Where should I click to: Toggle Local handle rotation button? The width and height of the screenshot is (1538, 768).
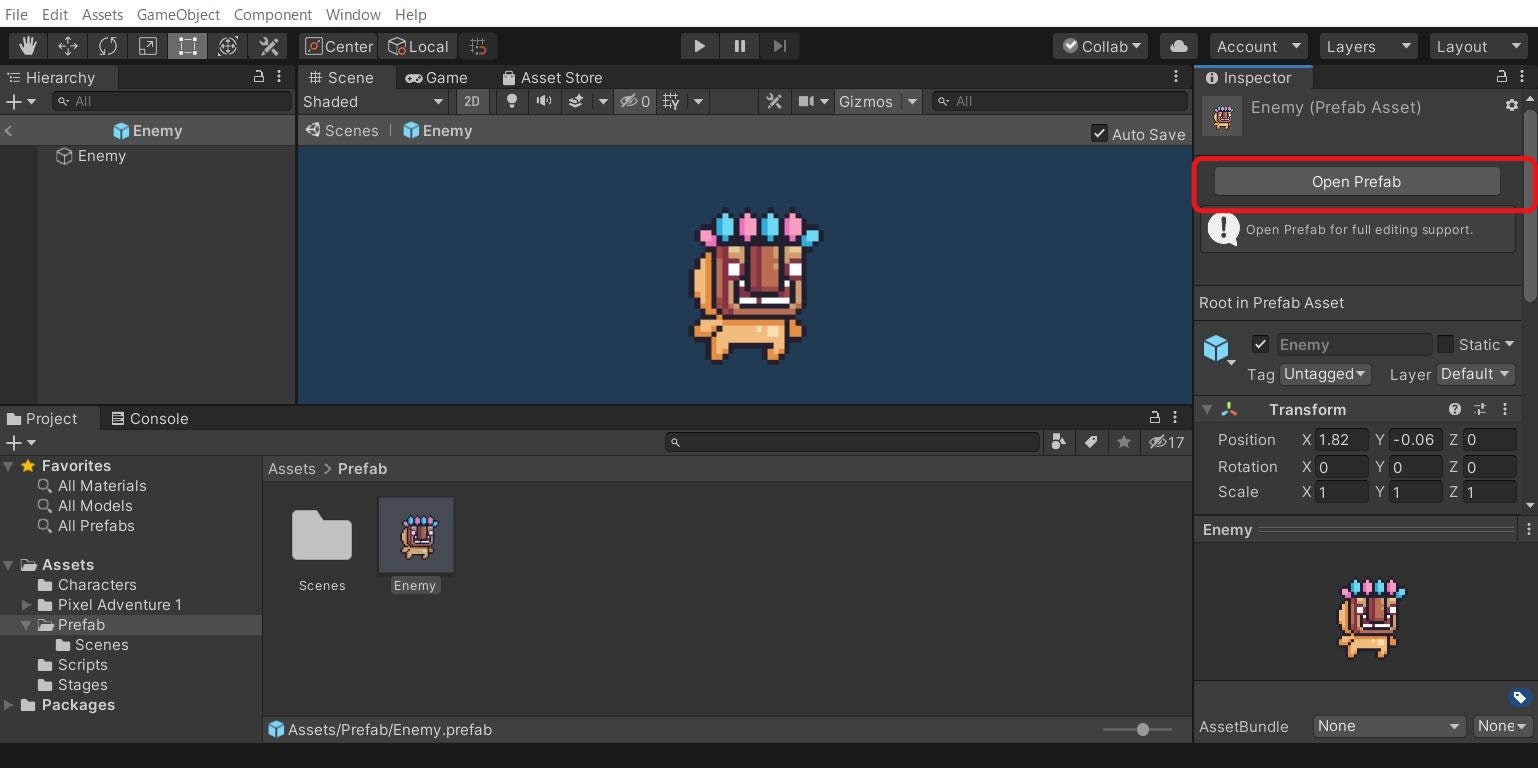tap(418, 46)
